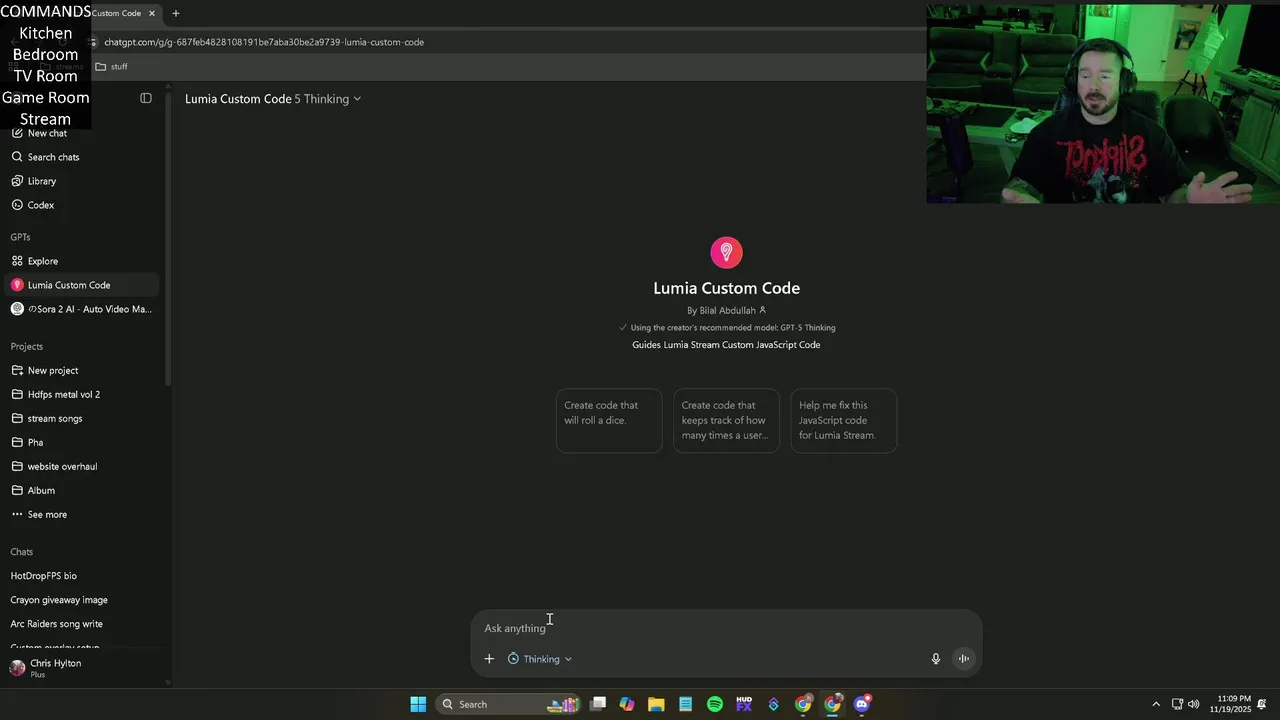Open the network icon in system tray
The image size is (1280, 720).
(1177, 704)
